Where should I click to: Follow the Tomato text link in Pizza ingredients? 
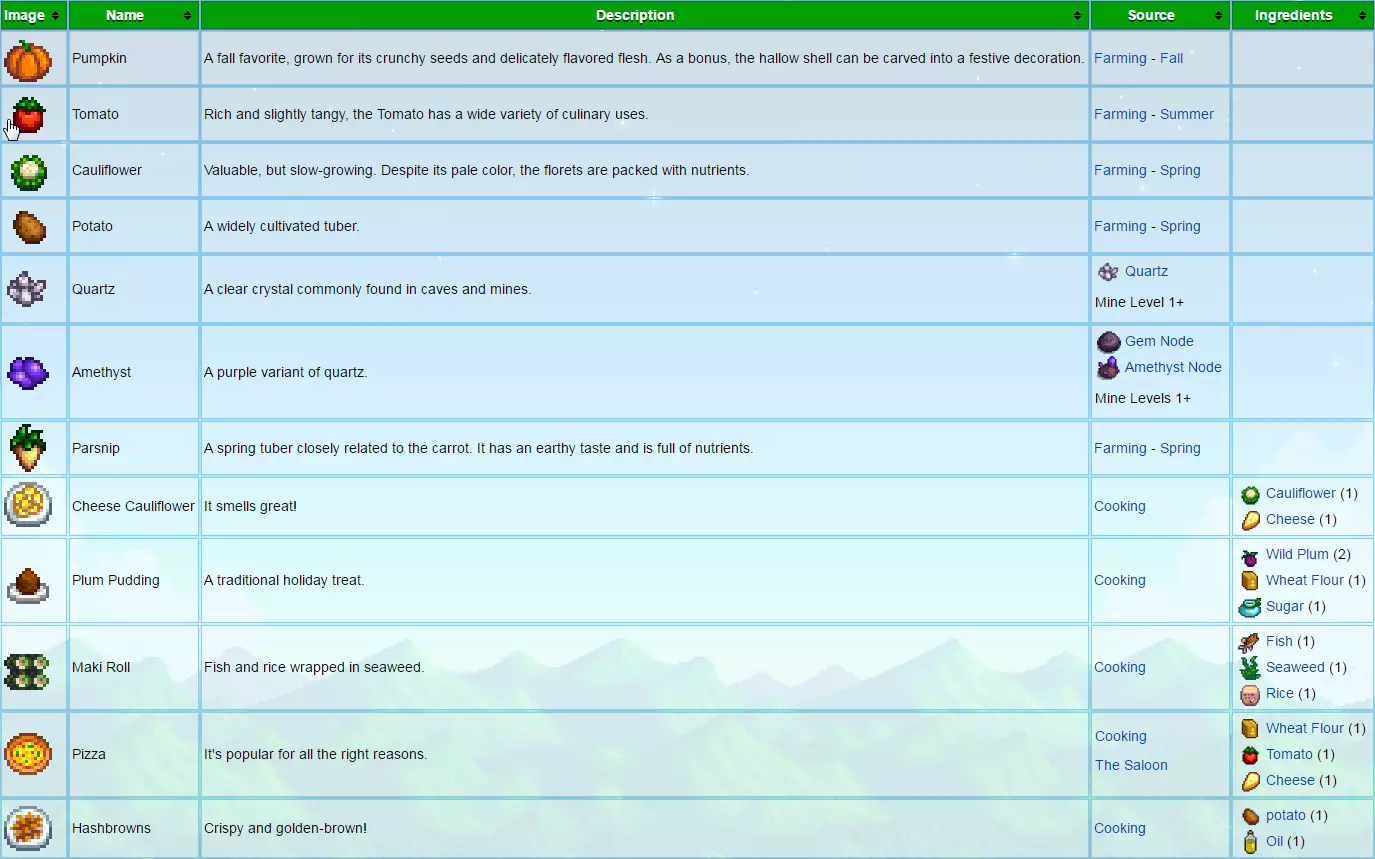pyautogui.click(x=1289, y=755)
